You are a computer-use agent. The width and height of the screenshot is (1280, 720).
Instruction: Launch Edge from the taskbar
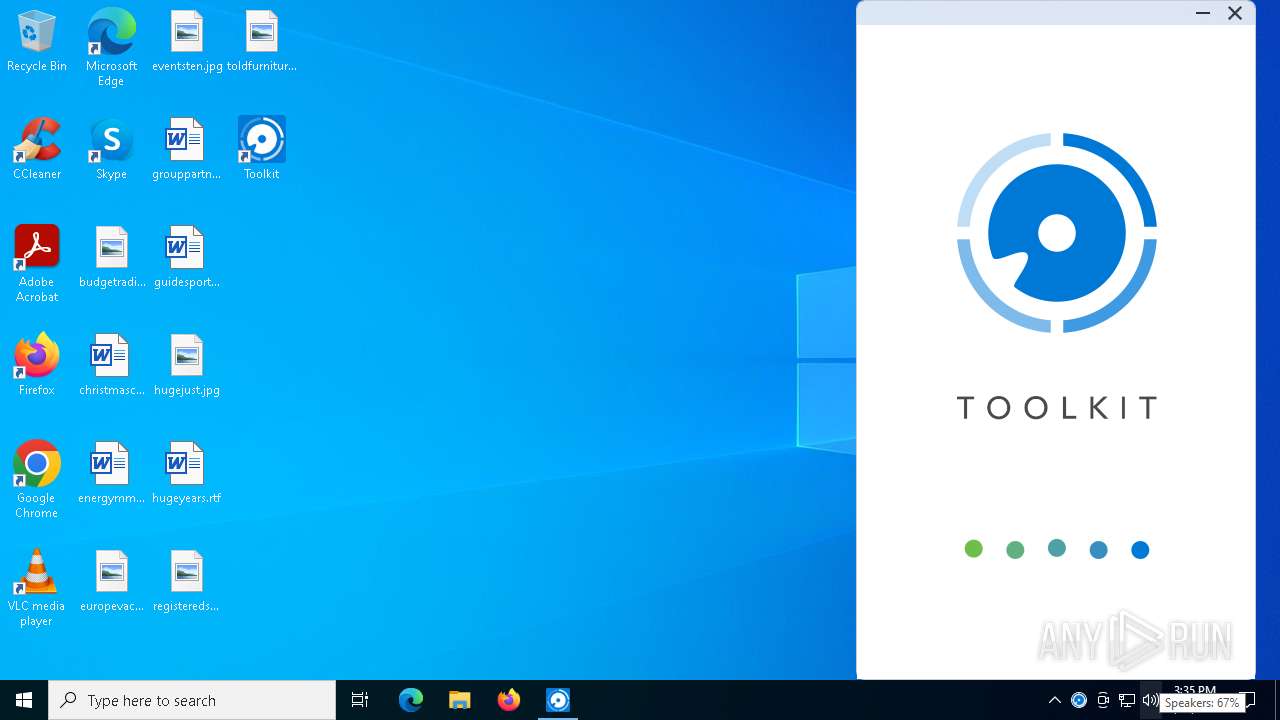411,700
